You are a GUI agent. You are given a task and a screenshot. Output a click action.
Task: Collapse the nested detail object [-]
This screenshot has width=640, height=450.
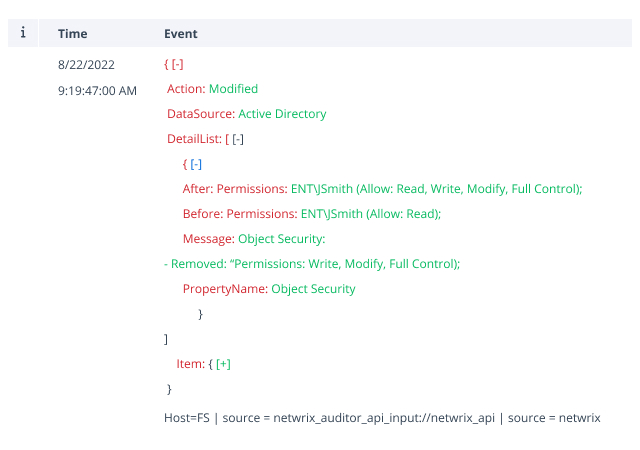tap(196, 164)
